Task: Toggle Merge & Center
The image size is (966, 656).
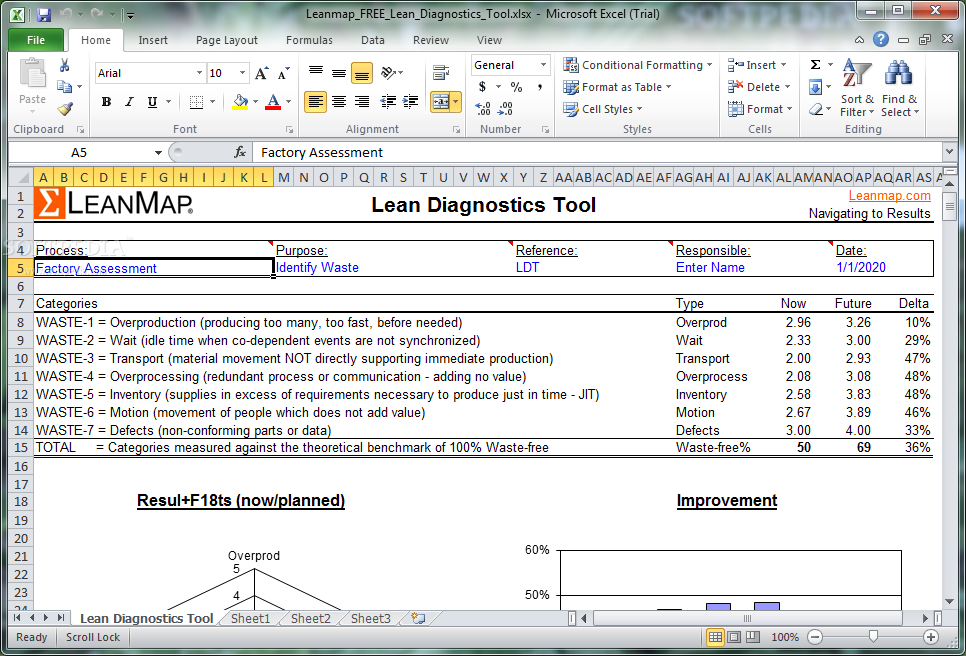Action: tap(440, 102)
